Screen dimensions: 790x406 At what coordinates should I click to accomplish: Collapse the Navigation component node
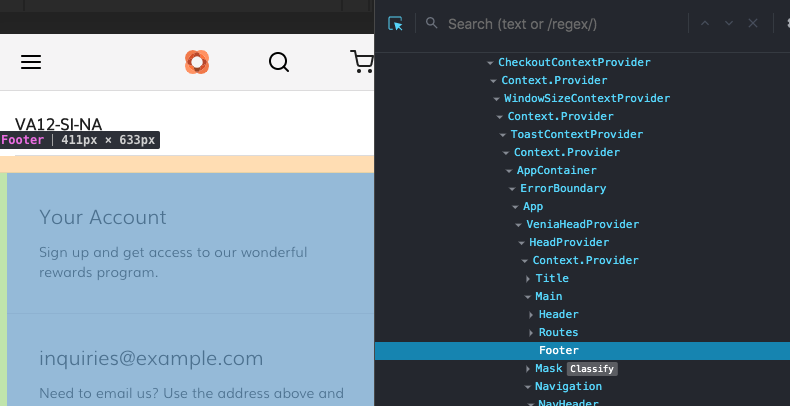tap(528, 387)
